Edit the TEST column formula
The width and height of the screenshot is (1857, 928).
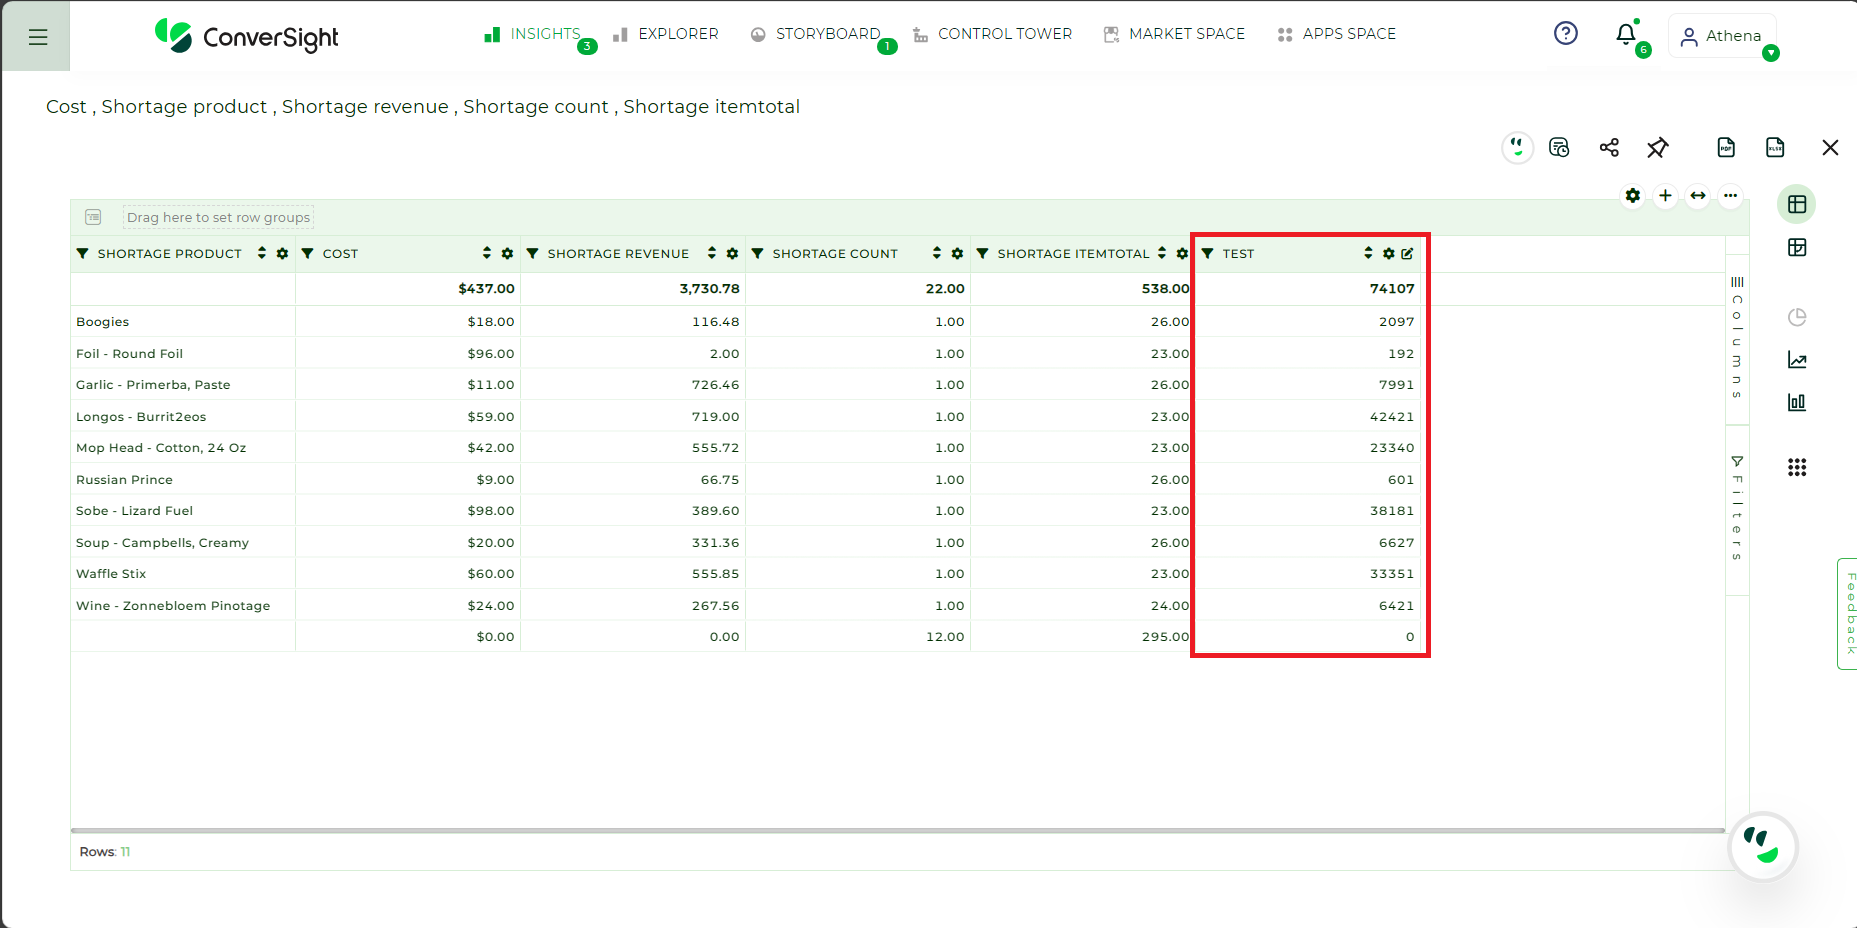tap(1407, 254)
